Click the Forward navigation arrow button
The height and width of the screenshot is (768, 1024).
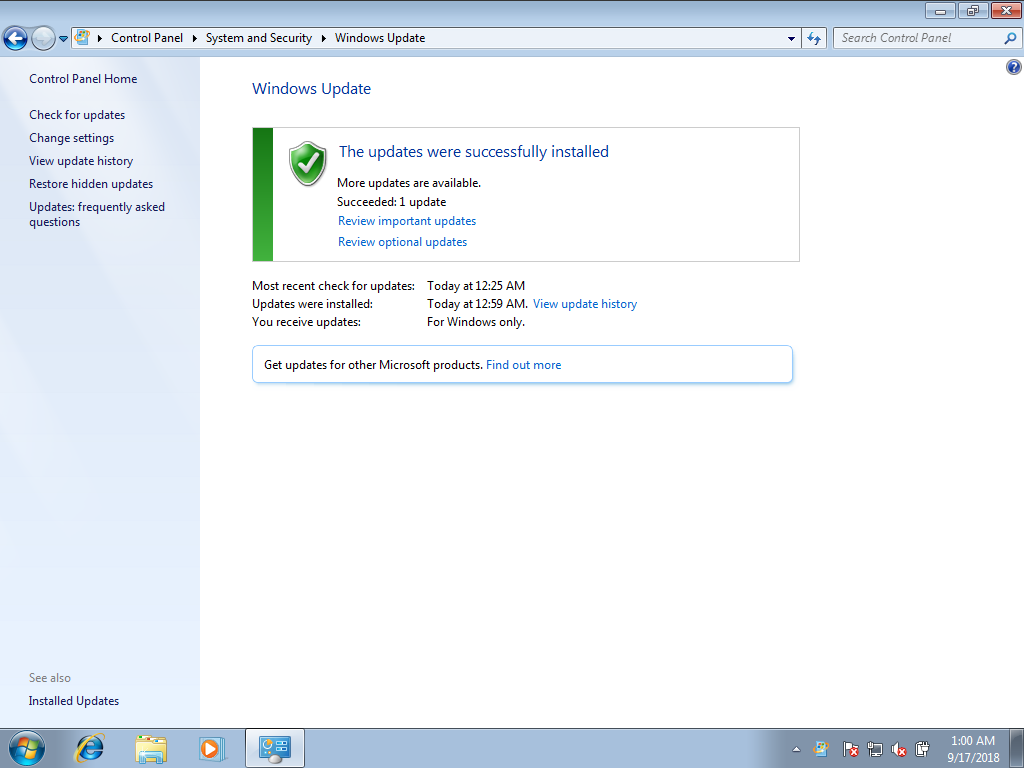click(43, 39)
